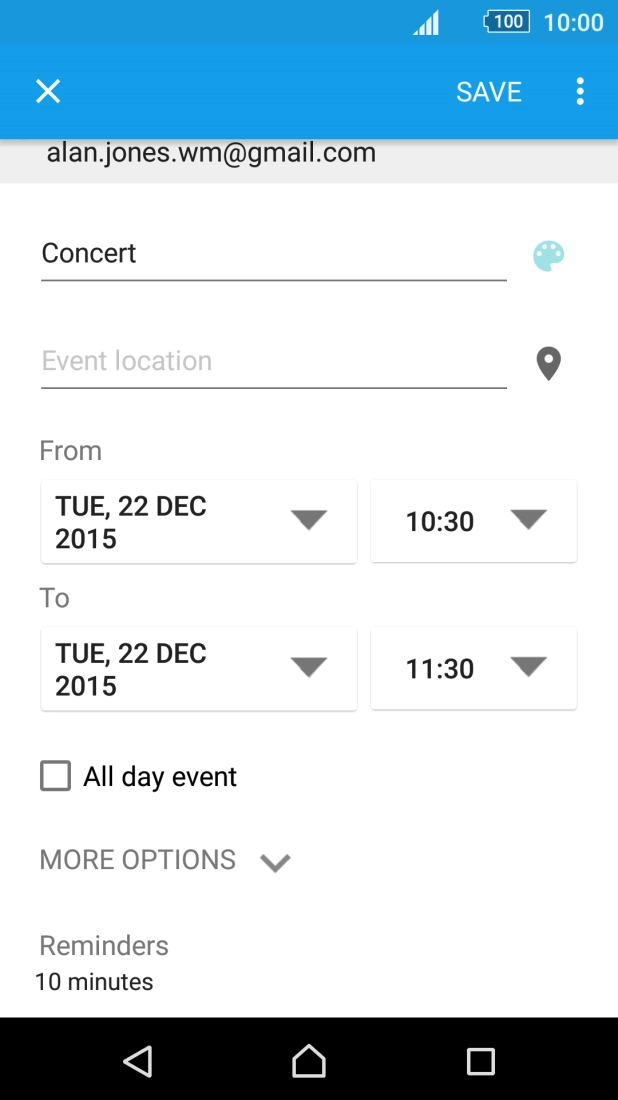Edit the 10 minutes reminder
This screenshot has height=1100, width=618.
(94, 982)
